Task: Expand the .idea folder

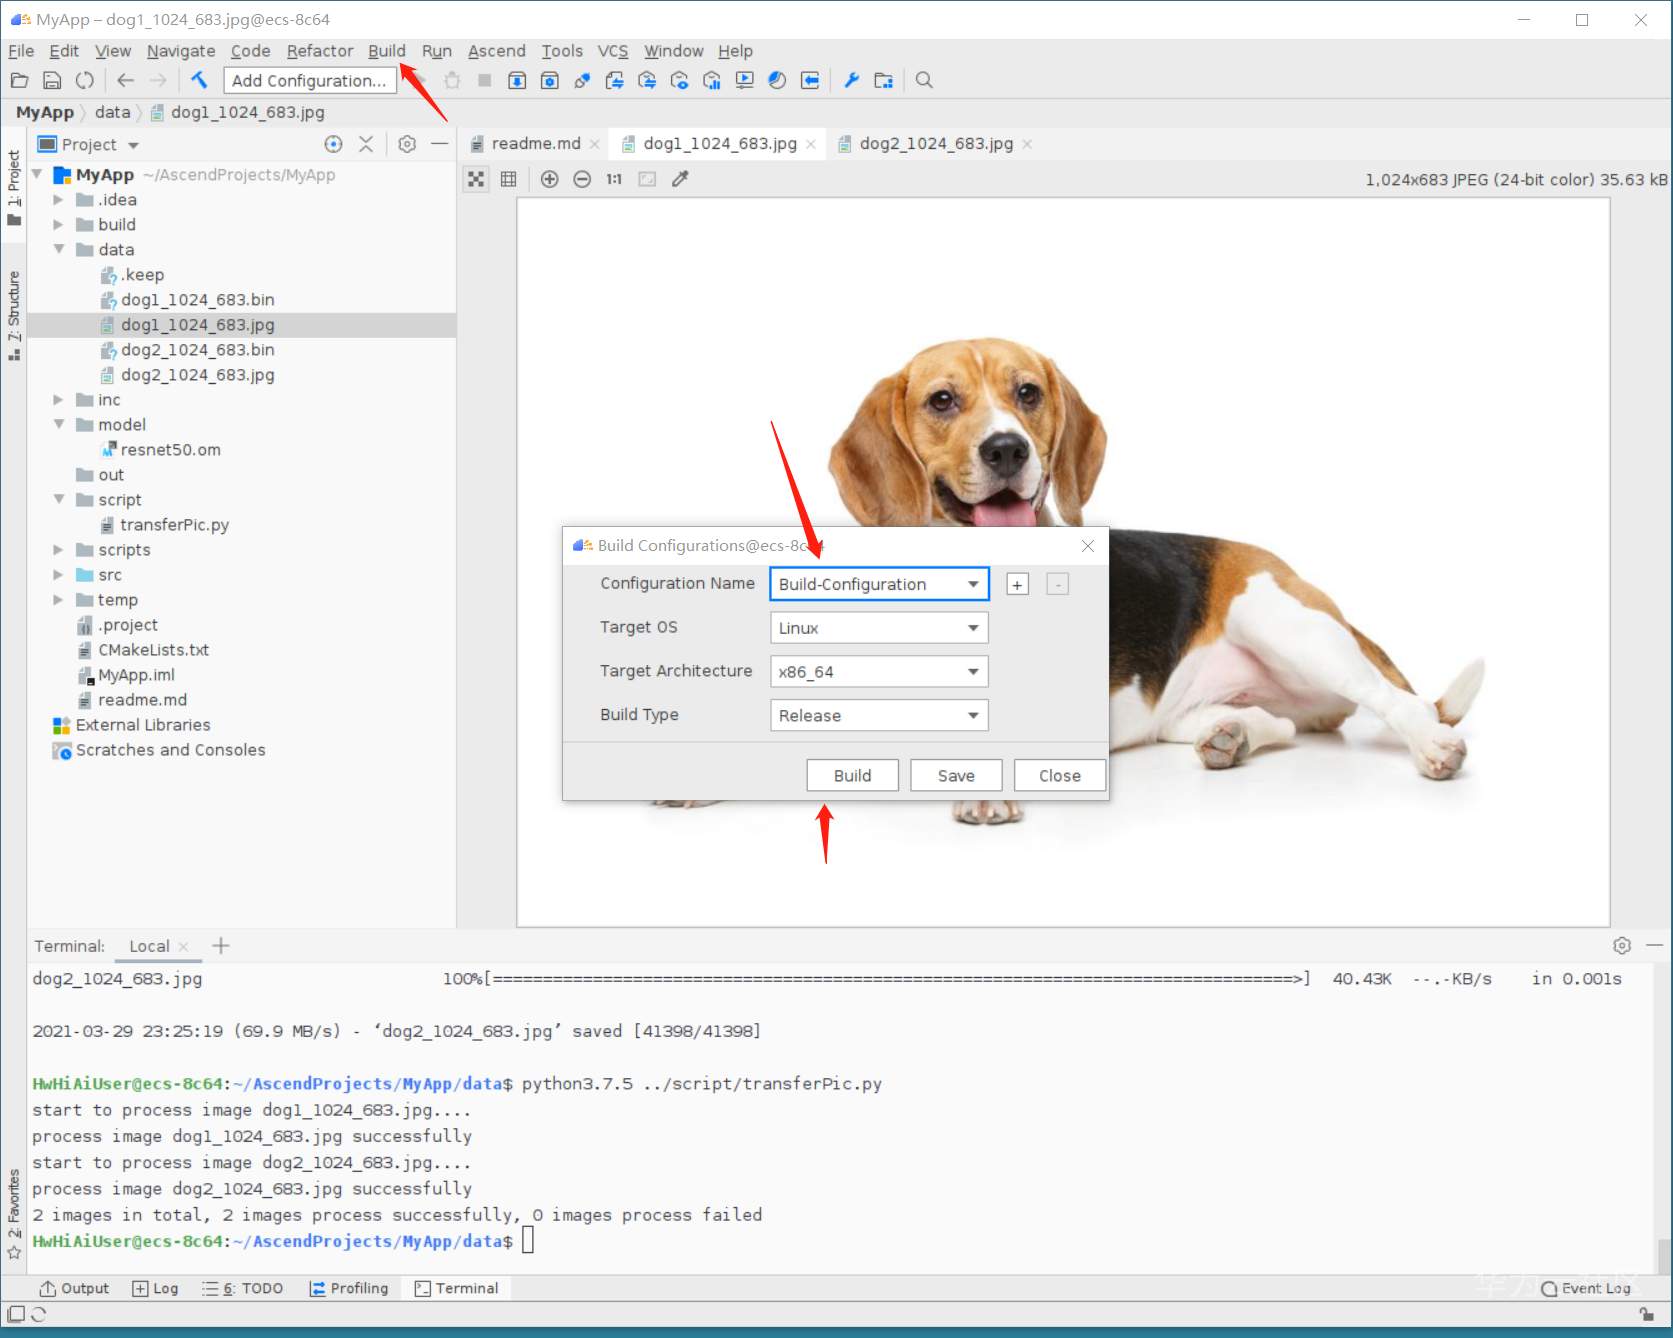Action: coord(59,199)
